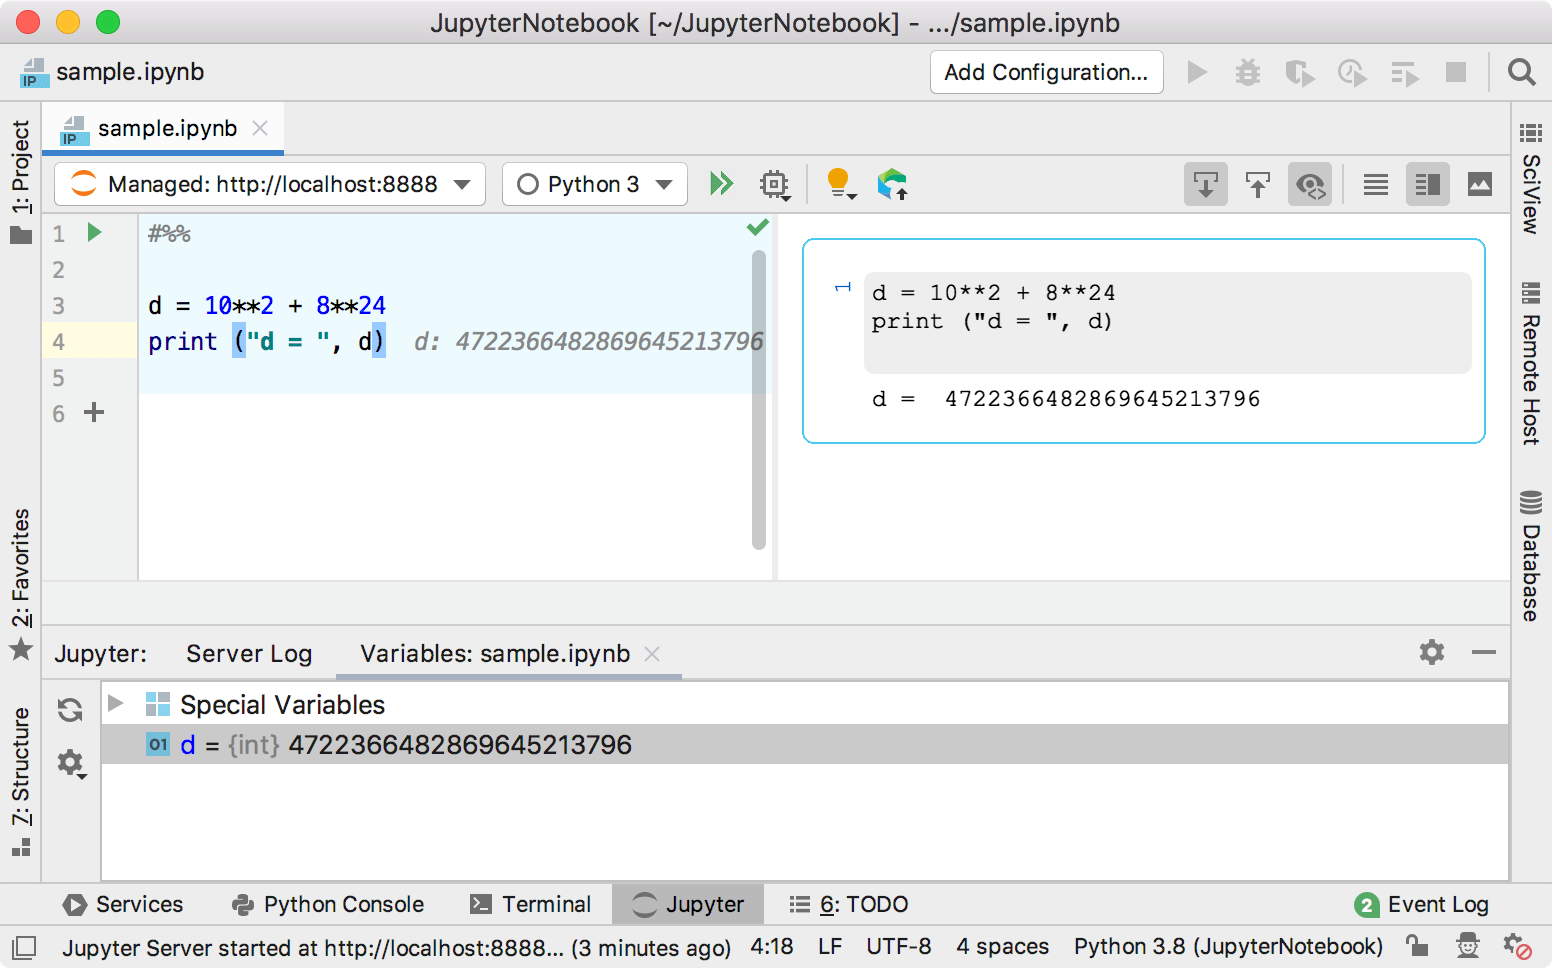Run the cell with green gutter arrow
The height and width of the screenshot is (968, 1552).
(95, 233)
